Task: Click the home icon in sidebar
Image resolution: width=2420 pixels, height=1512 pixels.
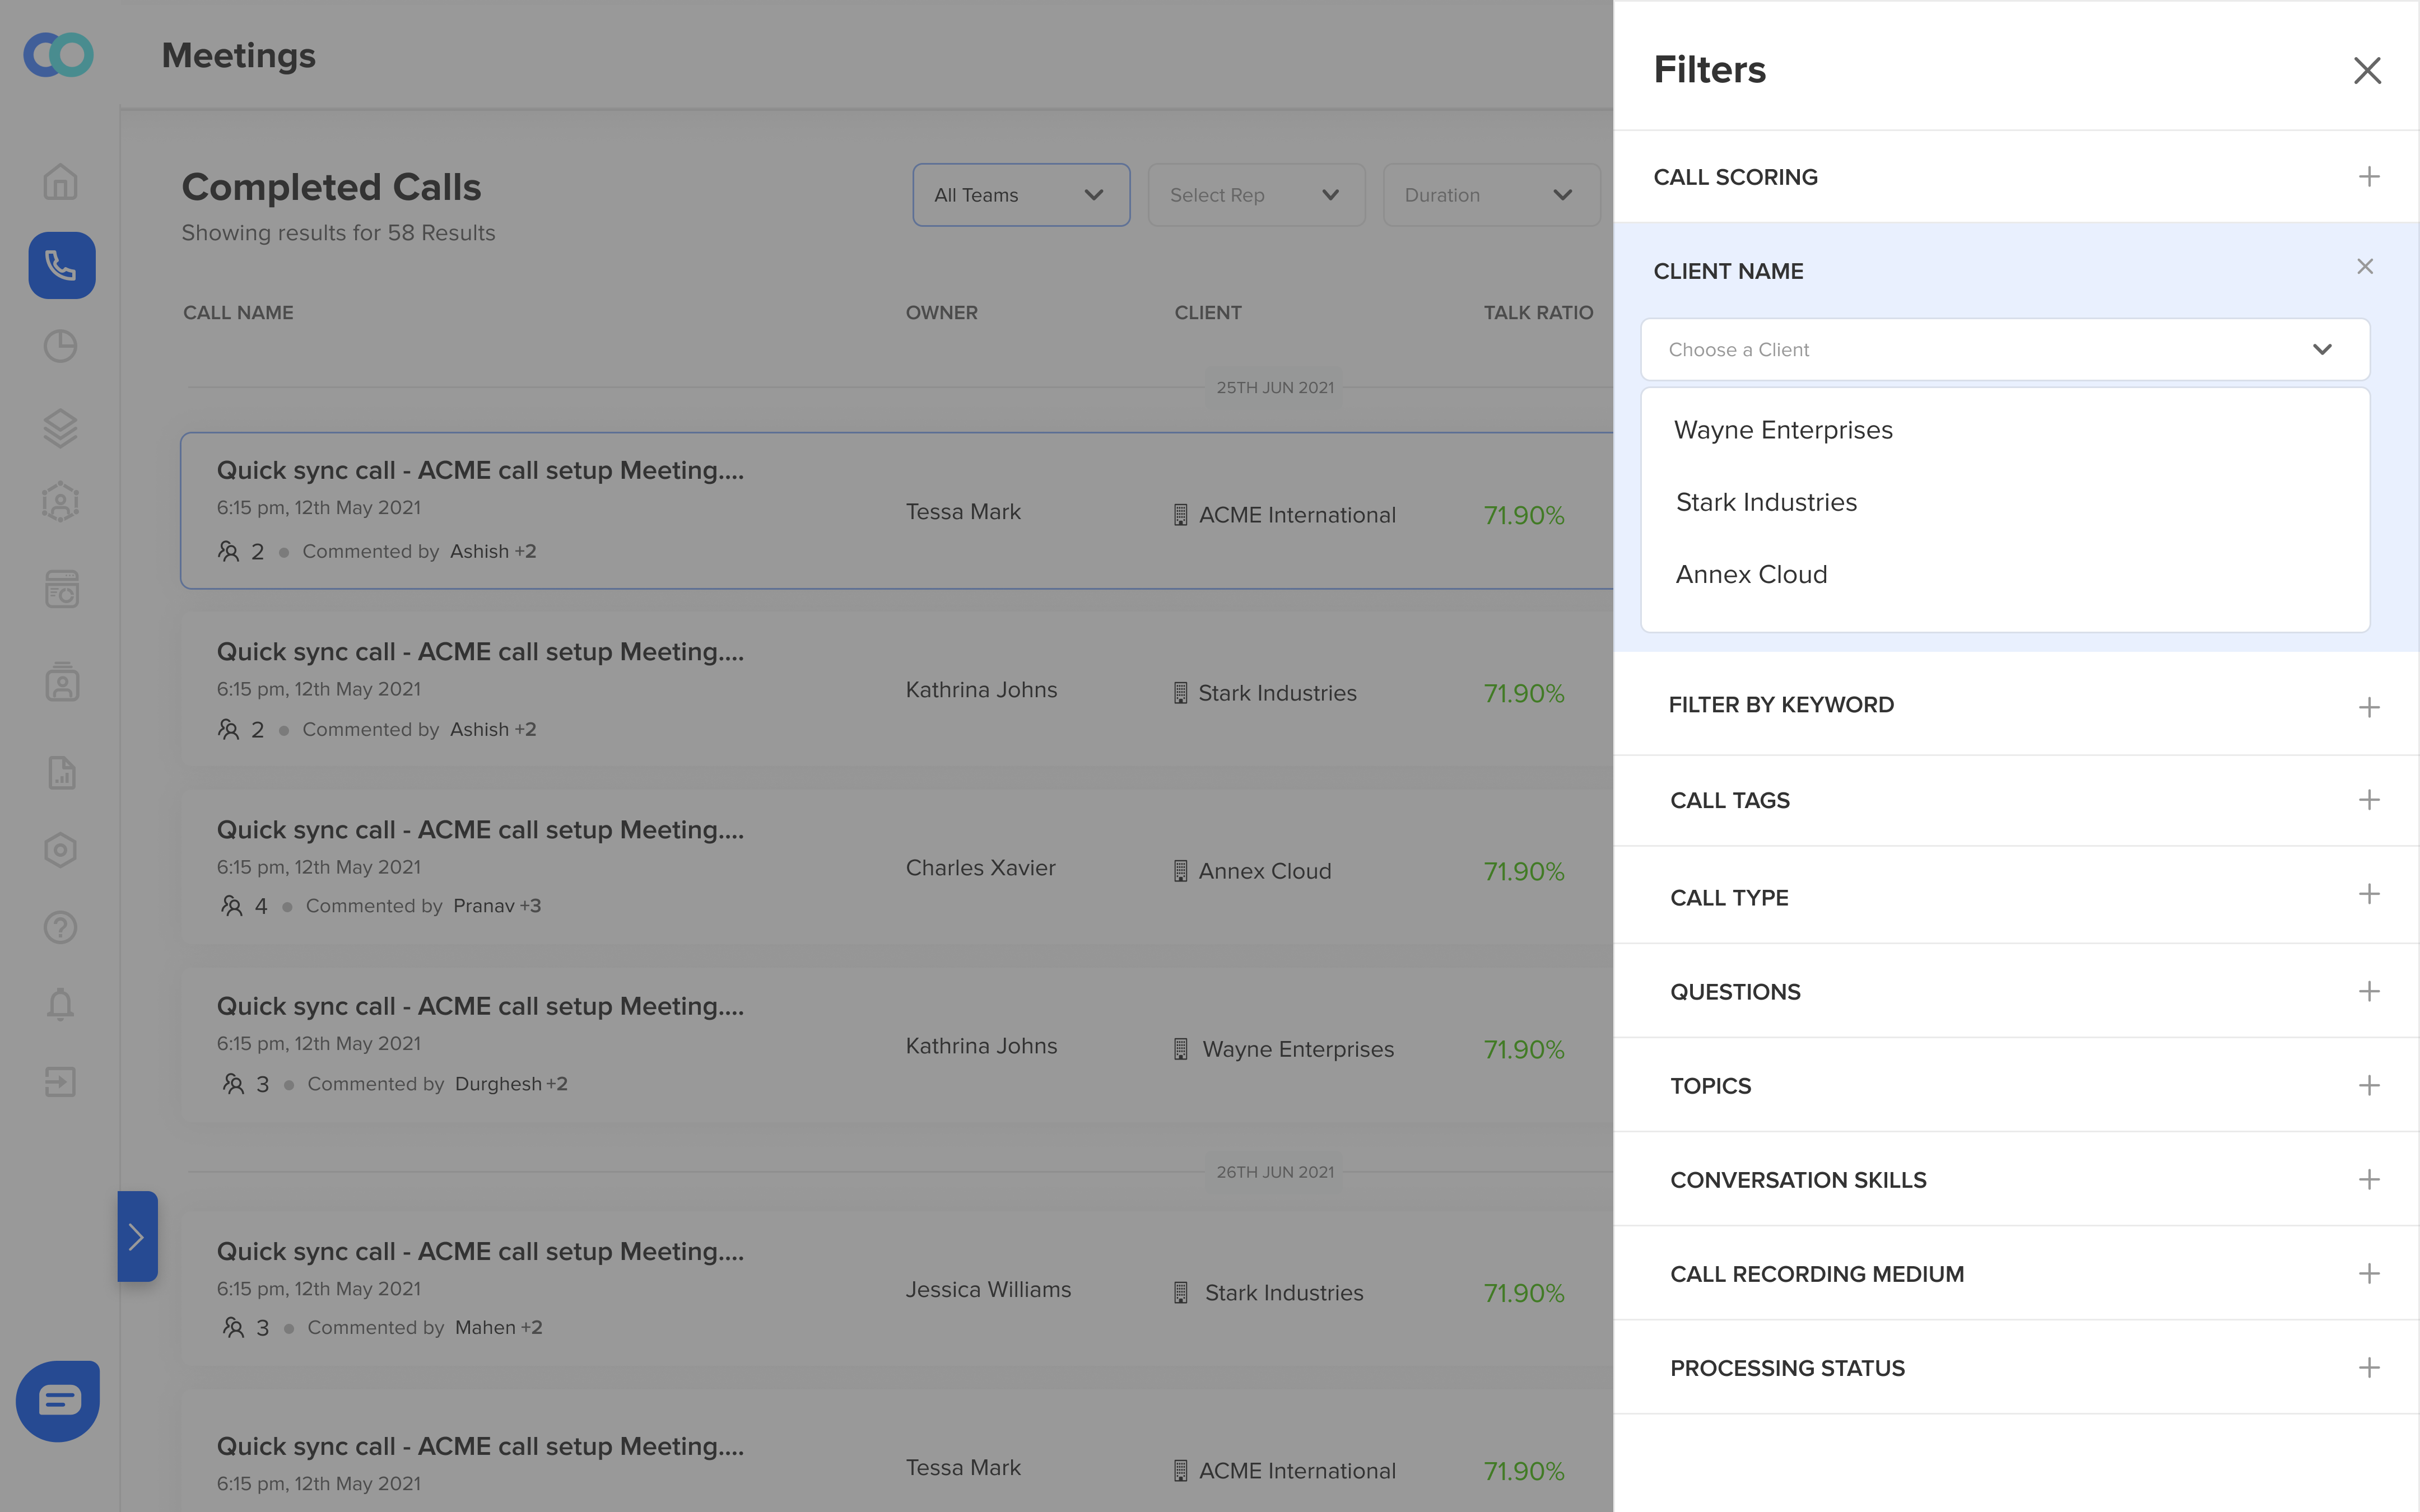Action: (x=61, y=182)
